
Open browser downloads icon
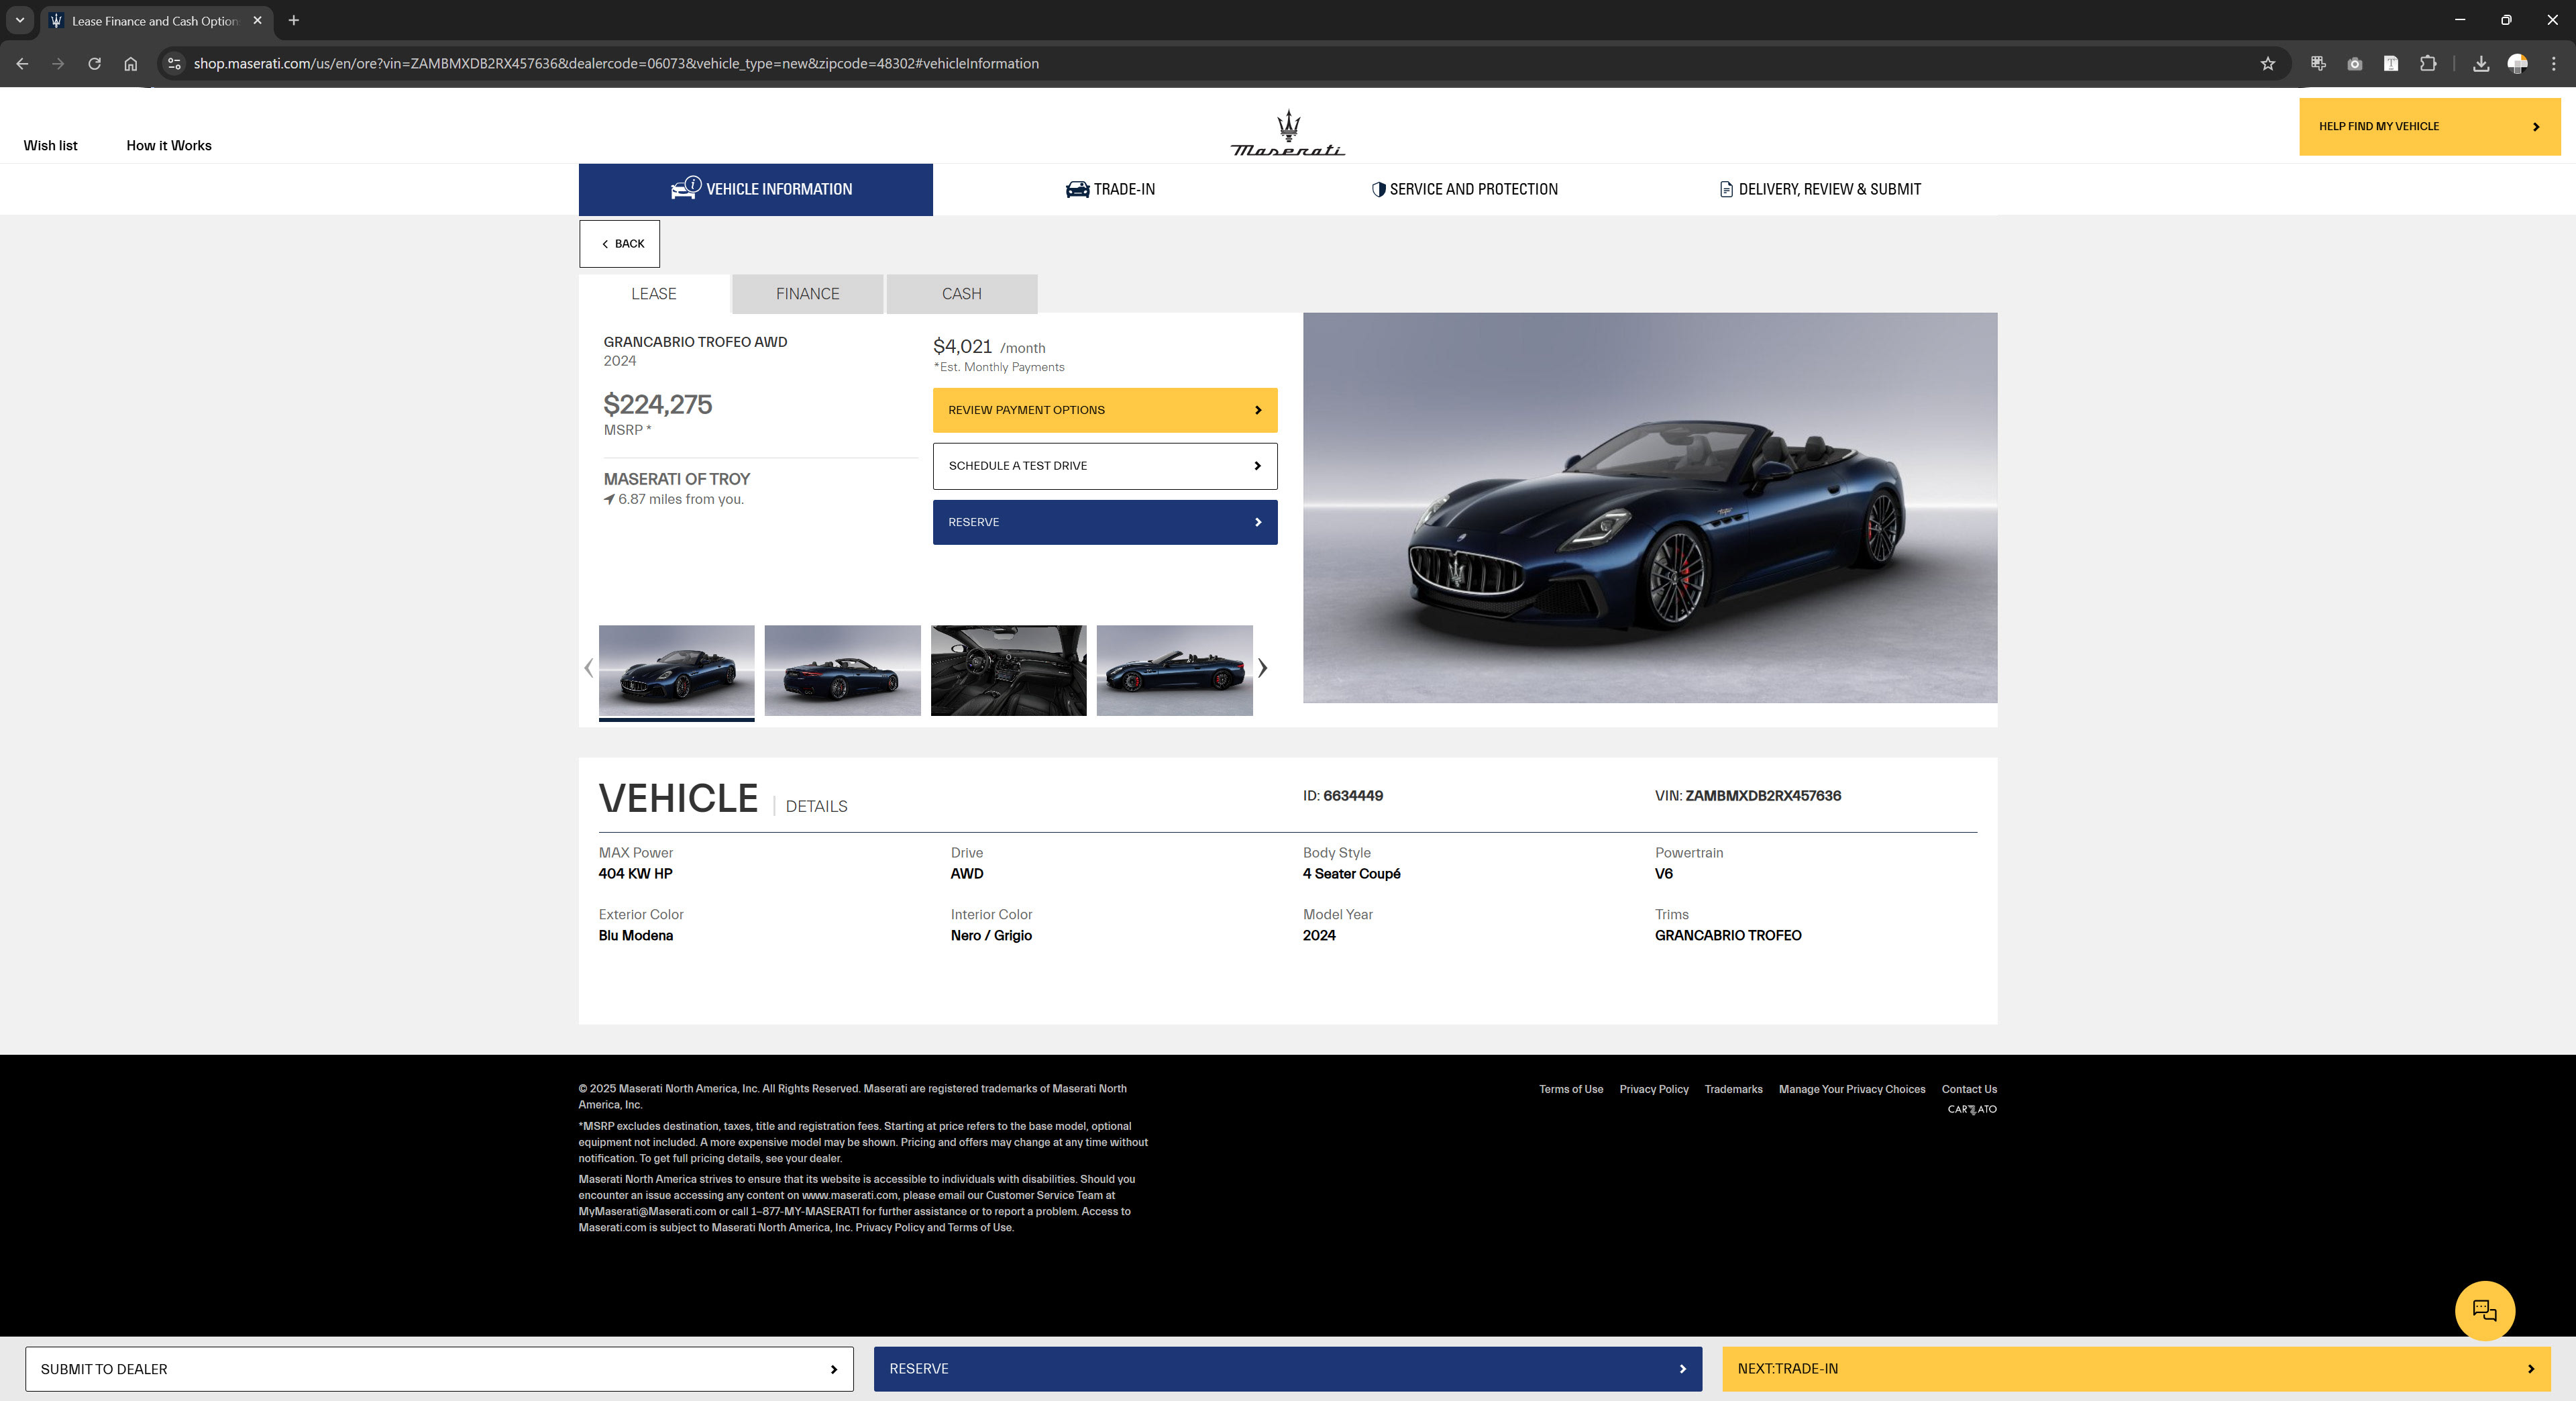click(x=2481, y=63)
